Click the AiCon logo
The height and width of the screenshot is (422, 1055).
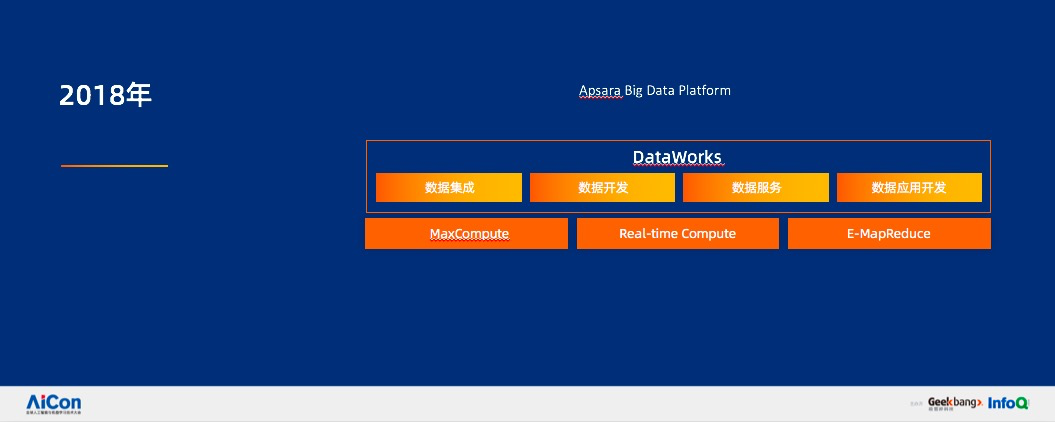coord(54,404)
